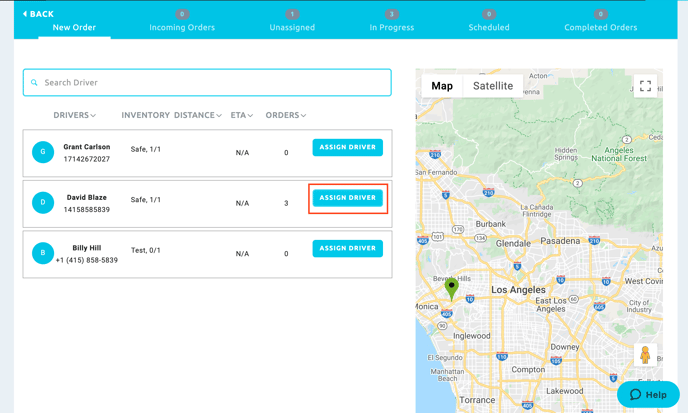Click the Unassigned count badge showing 1
The width and height of the screenshot is (688, 413).
292,14
